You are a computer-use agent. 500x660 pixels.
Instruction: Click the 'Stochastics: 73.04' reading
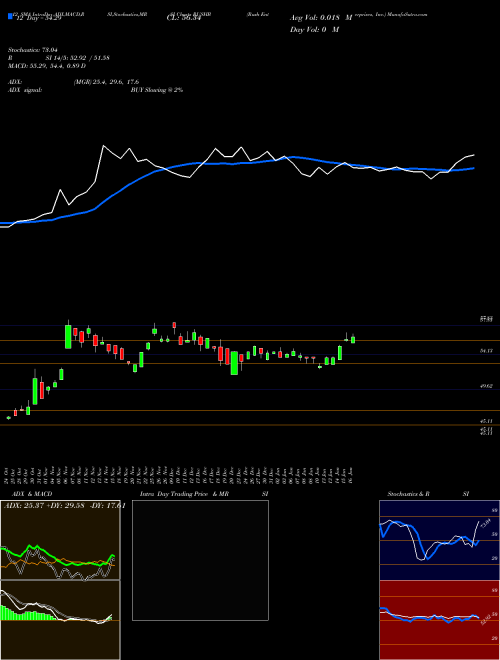32,50
